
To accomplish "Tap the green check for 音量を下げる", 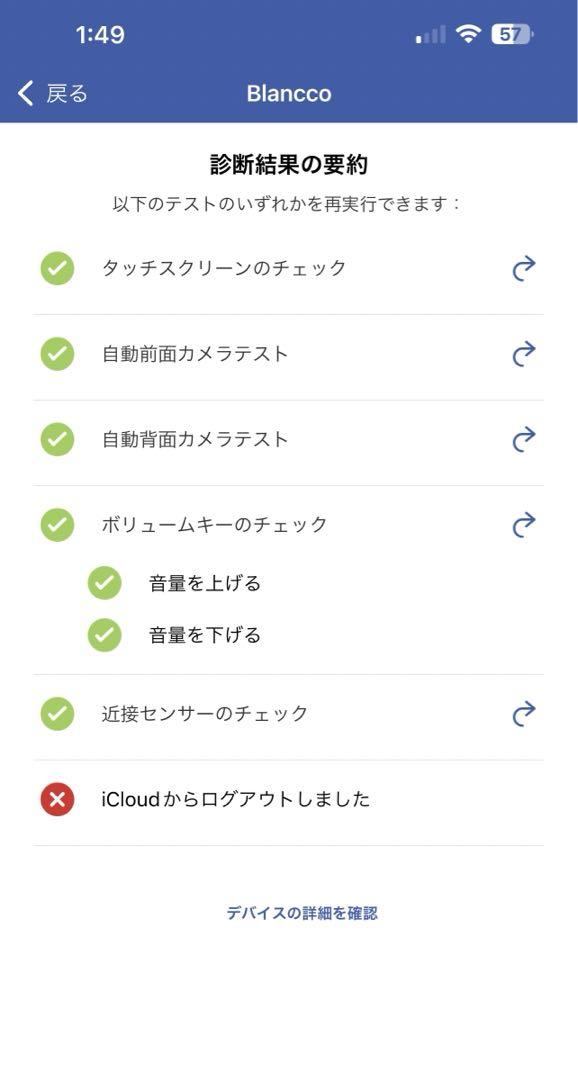I will point(105,634).
